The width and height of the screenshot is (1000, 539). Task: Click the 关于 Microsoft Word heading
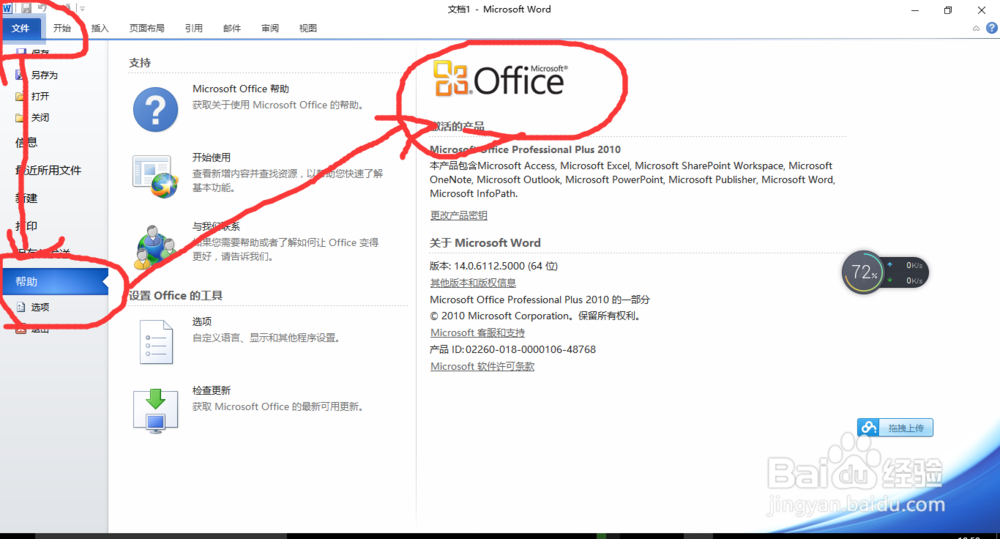click(485, 243)
